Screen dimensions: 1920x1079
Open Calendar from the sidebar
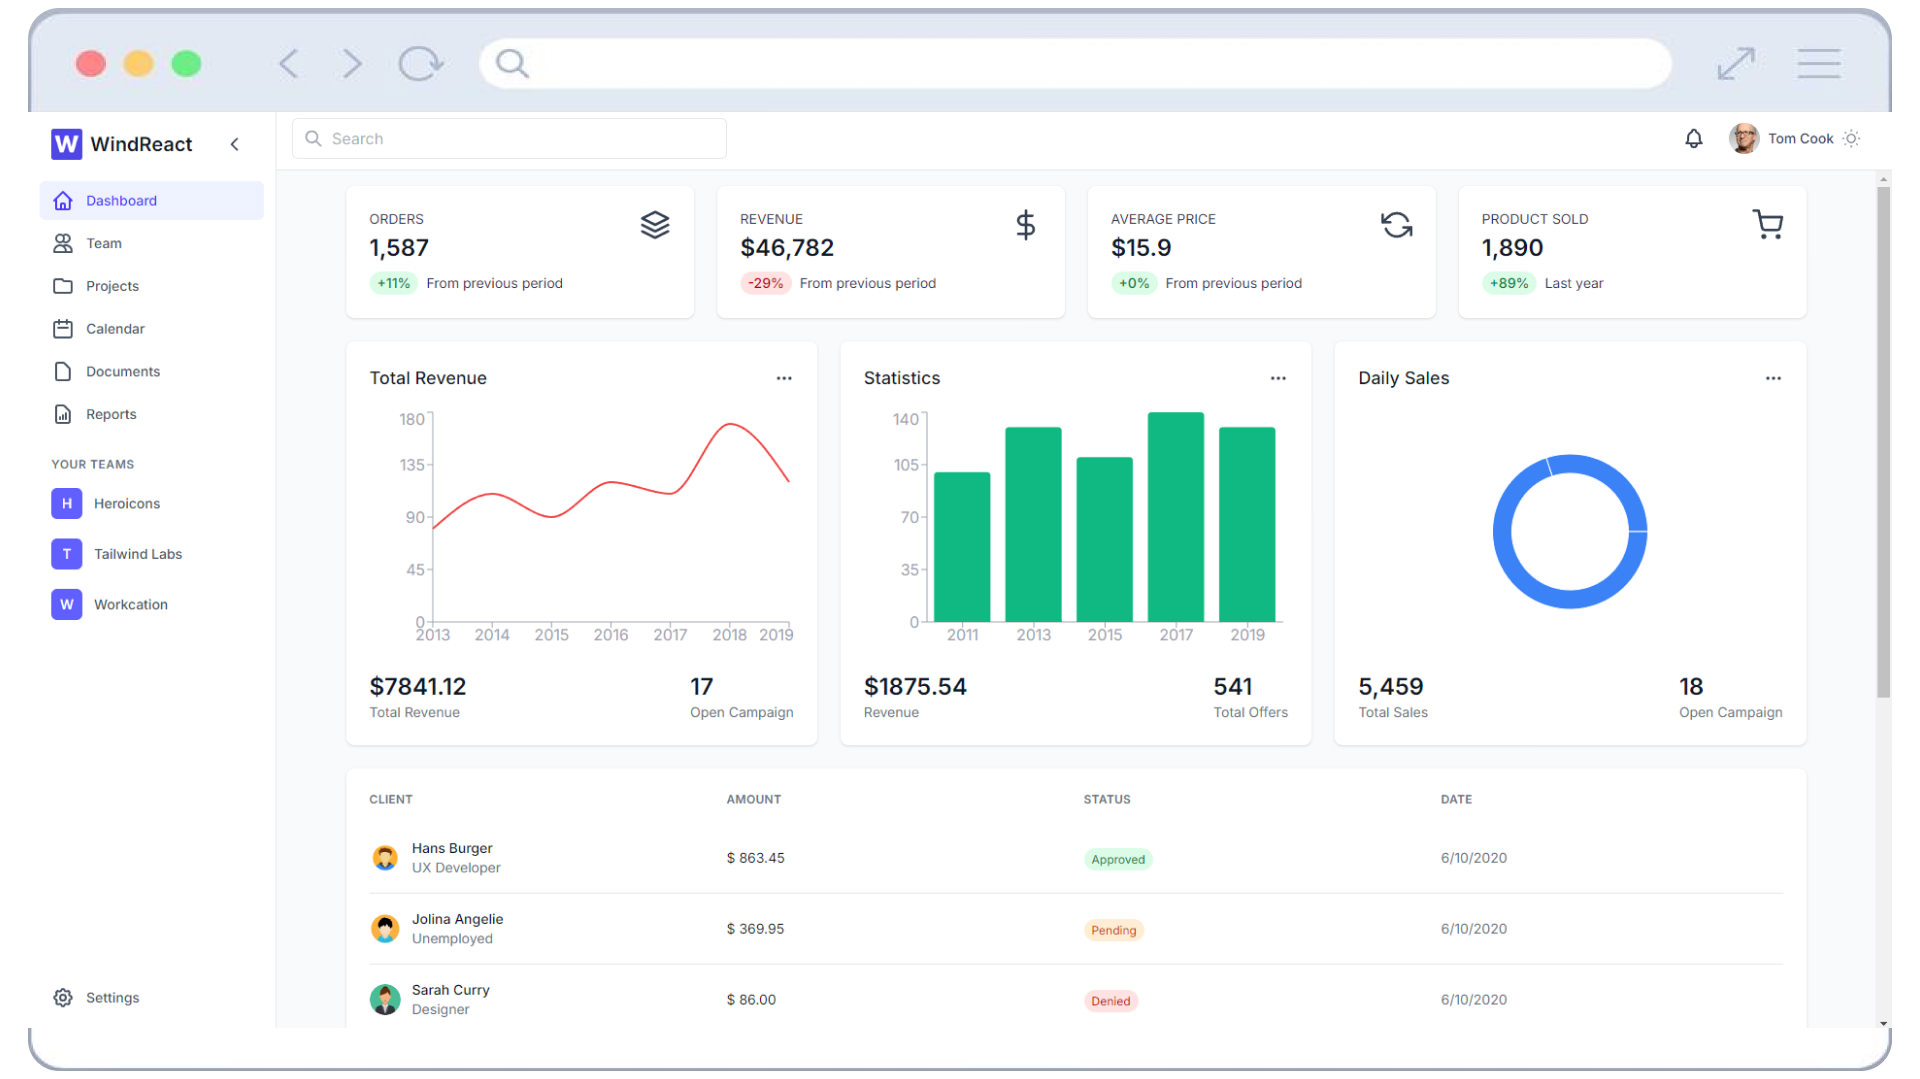(151, 328)
